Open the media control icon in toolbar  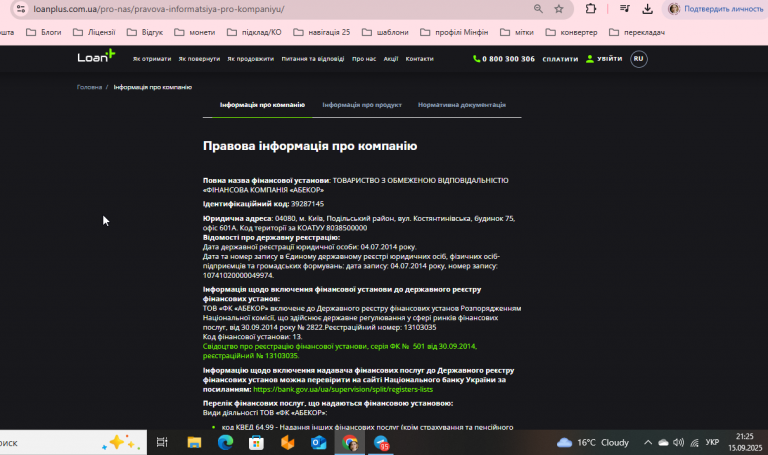(x=624, y=8)
